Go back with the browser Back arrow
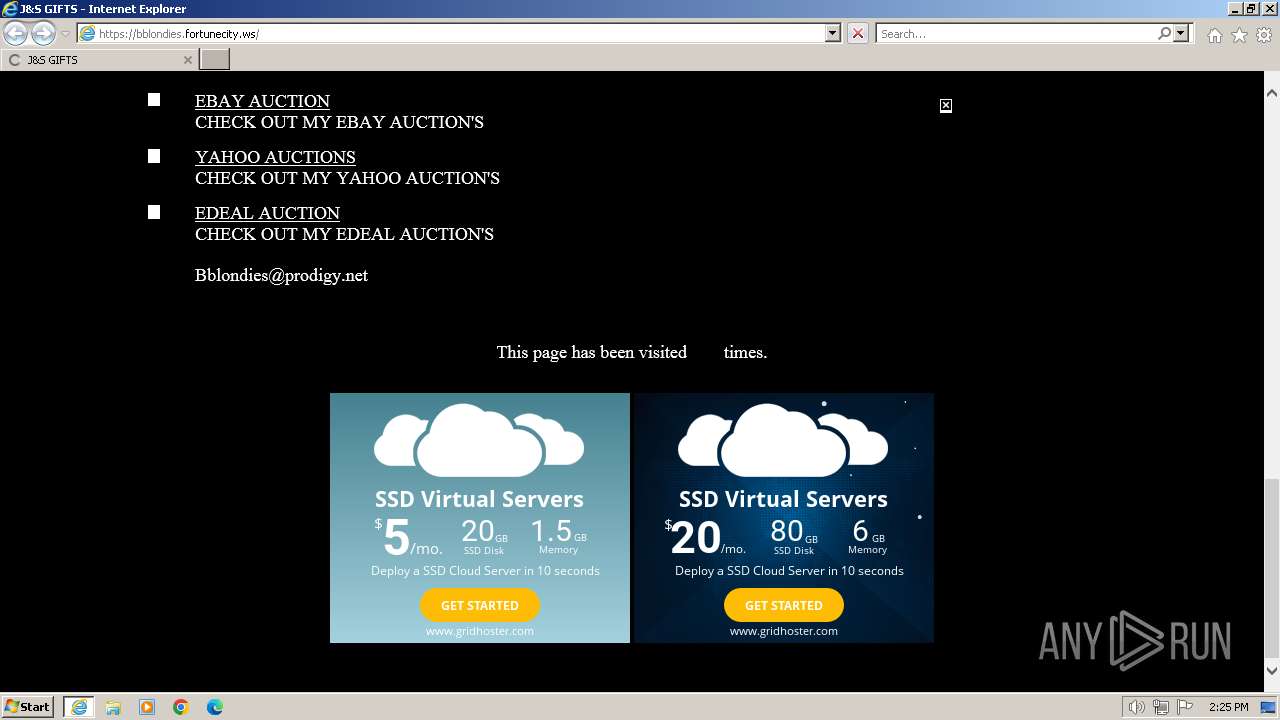 click(x=16, y=34)
